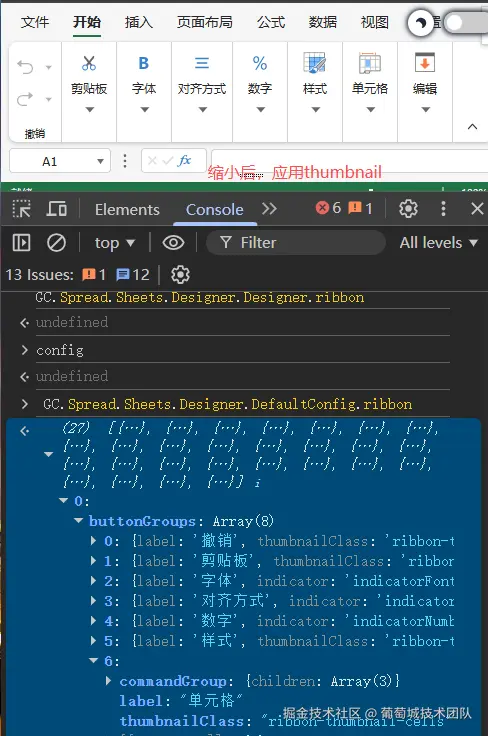Viewport: 488px width, 736px height.
Task: Switch to the 页面布局 ribbon tab
Action: click(x=205, y=22)
